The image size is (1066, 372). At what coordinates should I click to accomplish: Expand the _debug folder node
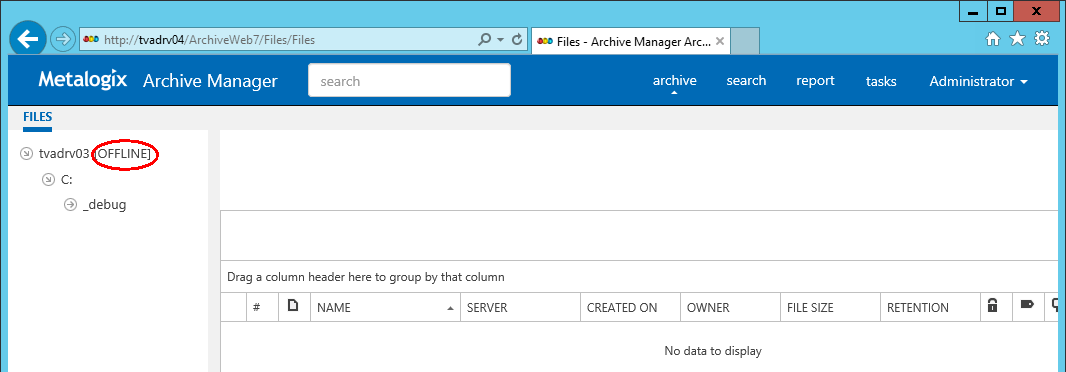[x=70, y=205]
